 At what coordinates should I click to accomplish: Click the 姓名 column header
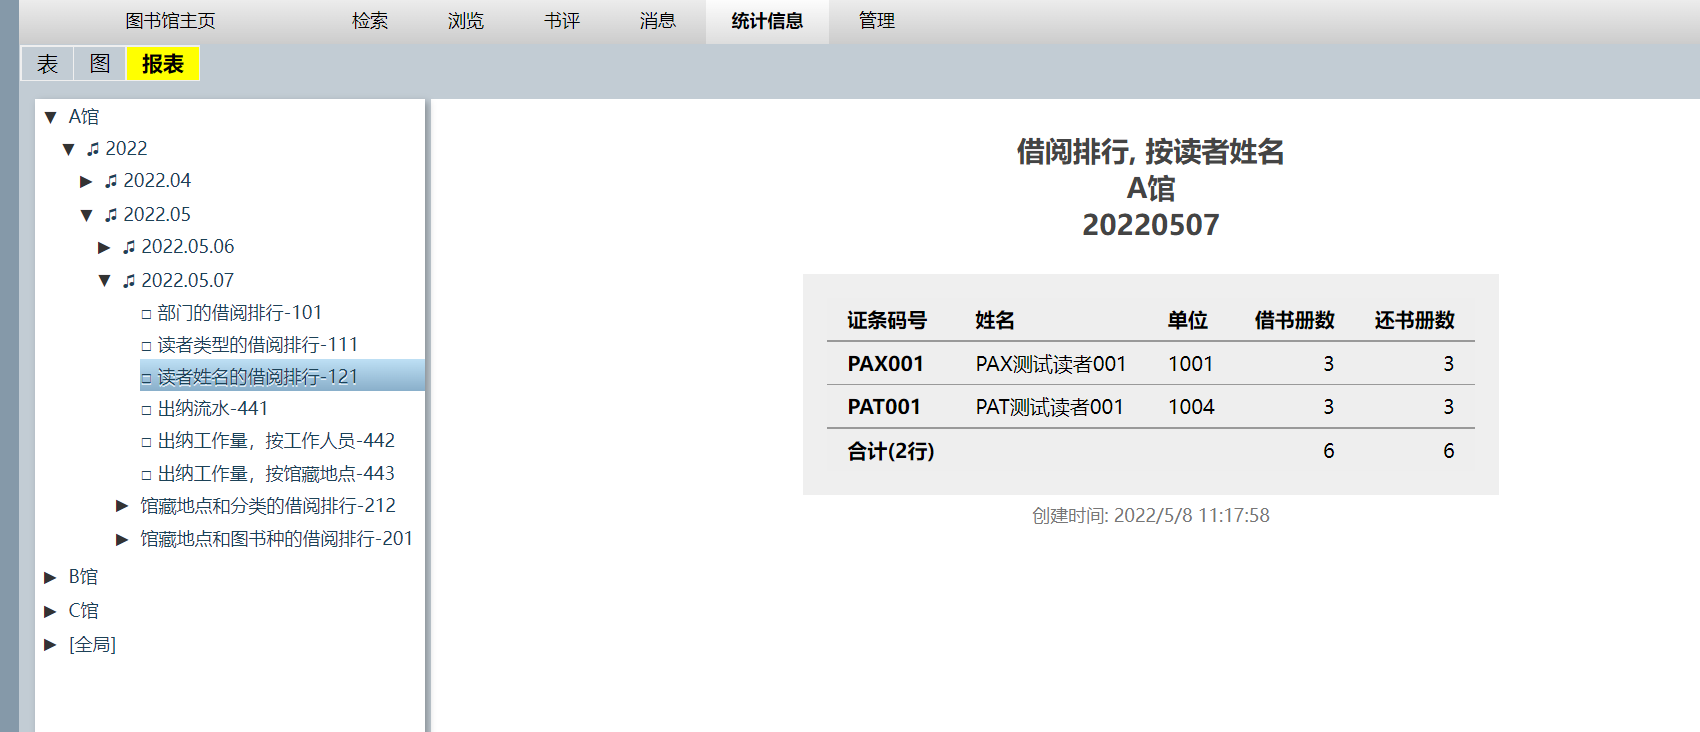995,320
